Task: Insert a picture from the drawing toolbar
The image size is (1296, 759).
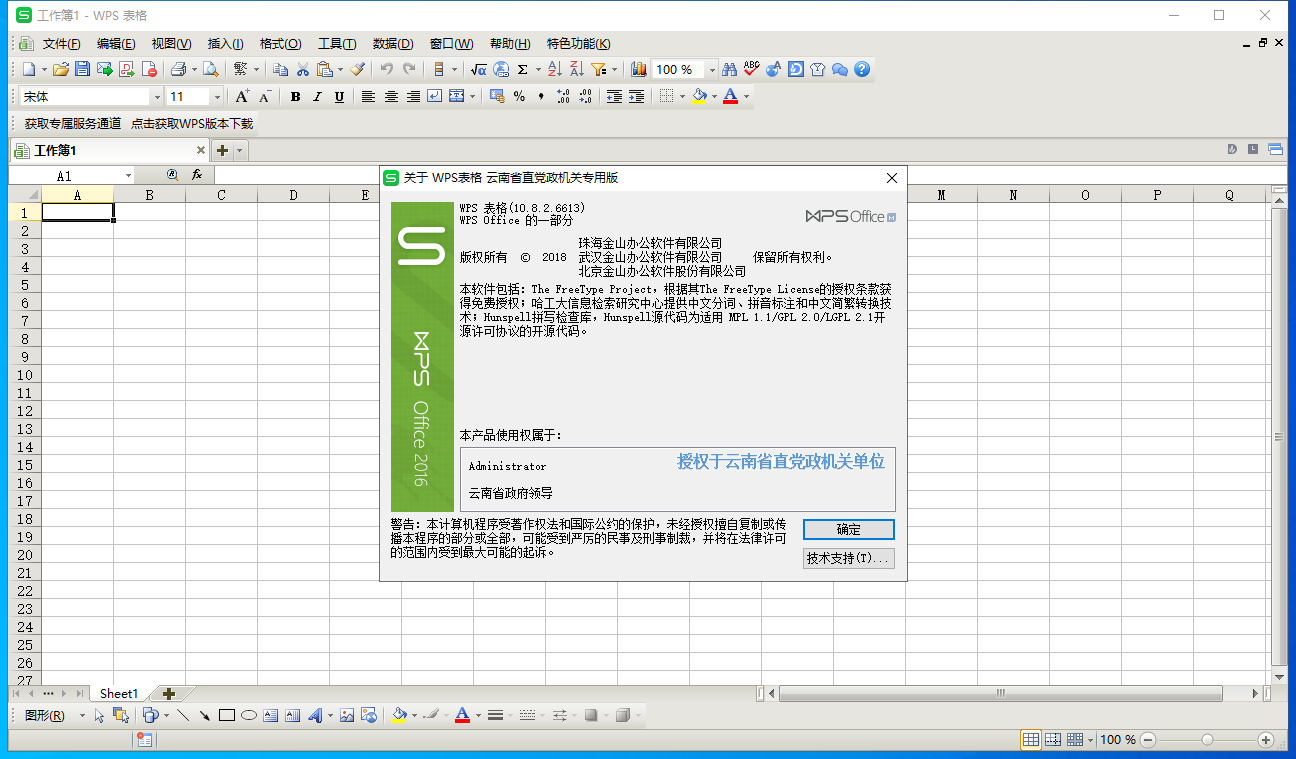Action: pyautogui.click(x=347, y=715)
